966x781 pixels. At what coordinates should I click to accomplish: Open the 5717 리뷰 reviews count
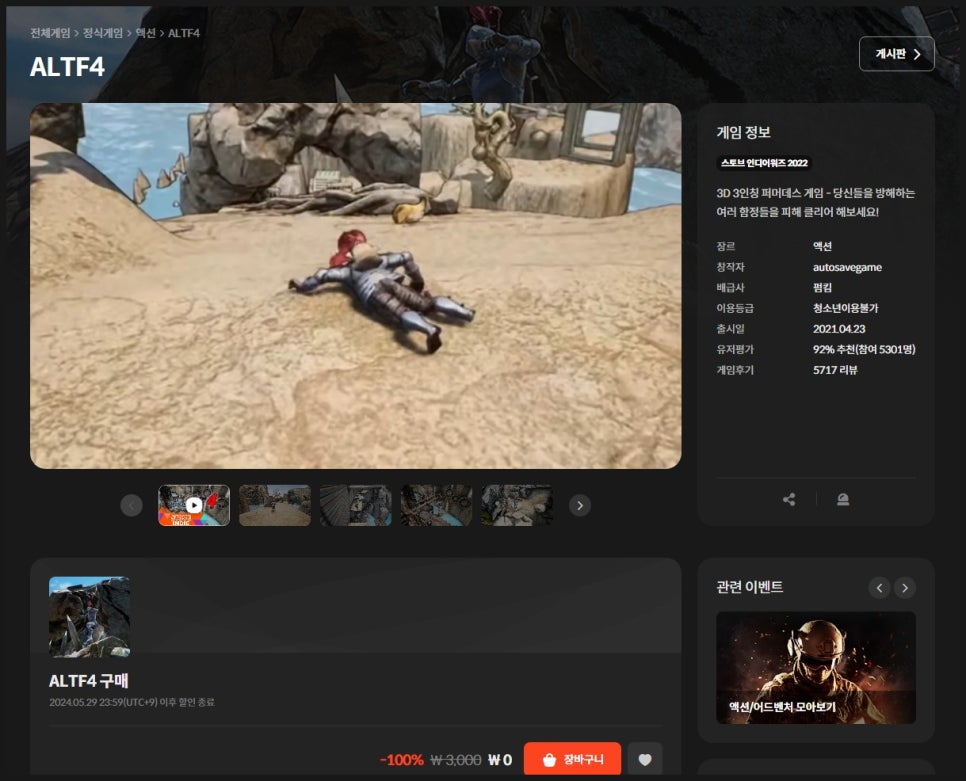[835, 370]
